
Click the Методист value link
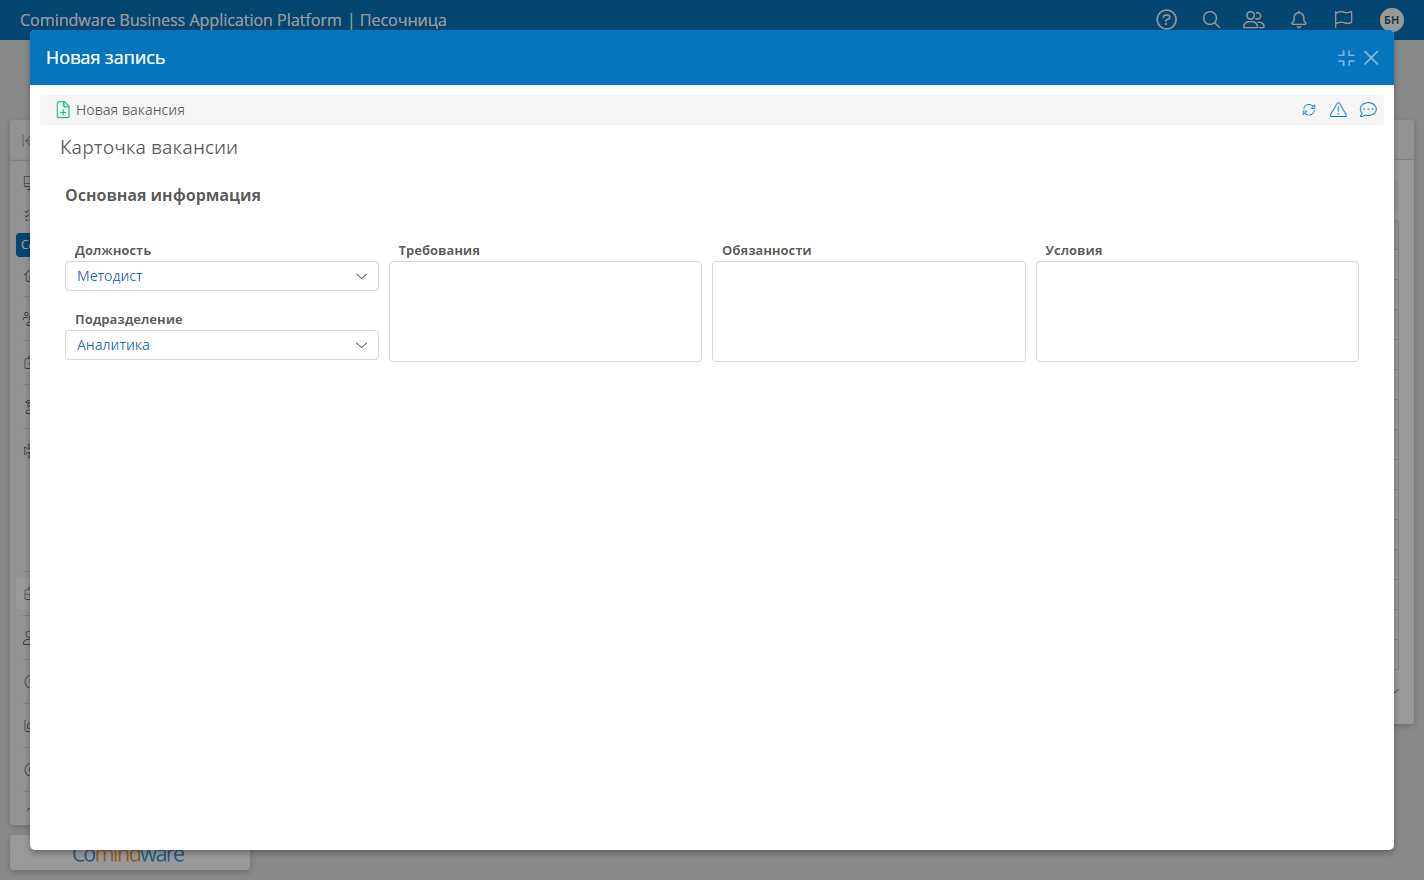pyautogui.click(x=110, y=276)
